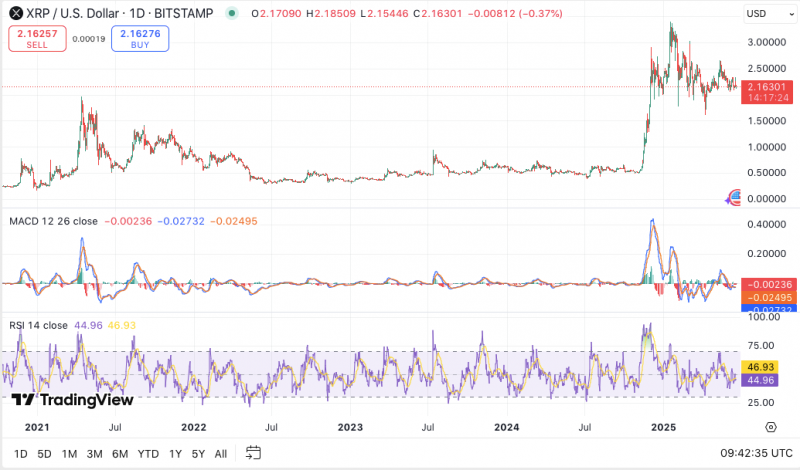Click the SELL 2.16257 button

pyautogui.click(x=37, y=39)
